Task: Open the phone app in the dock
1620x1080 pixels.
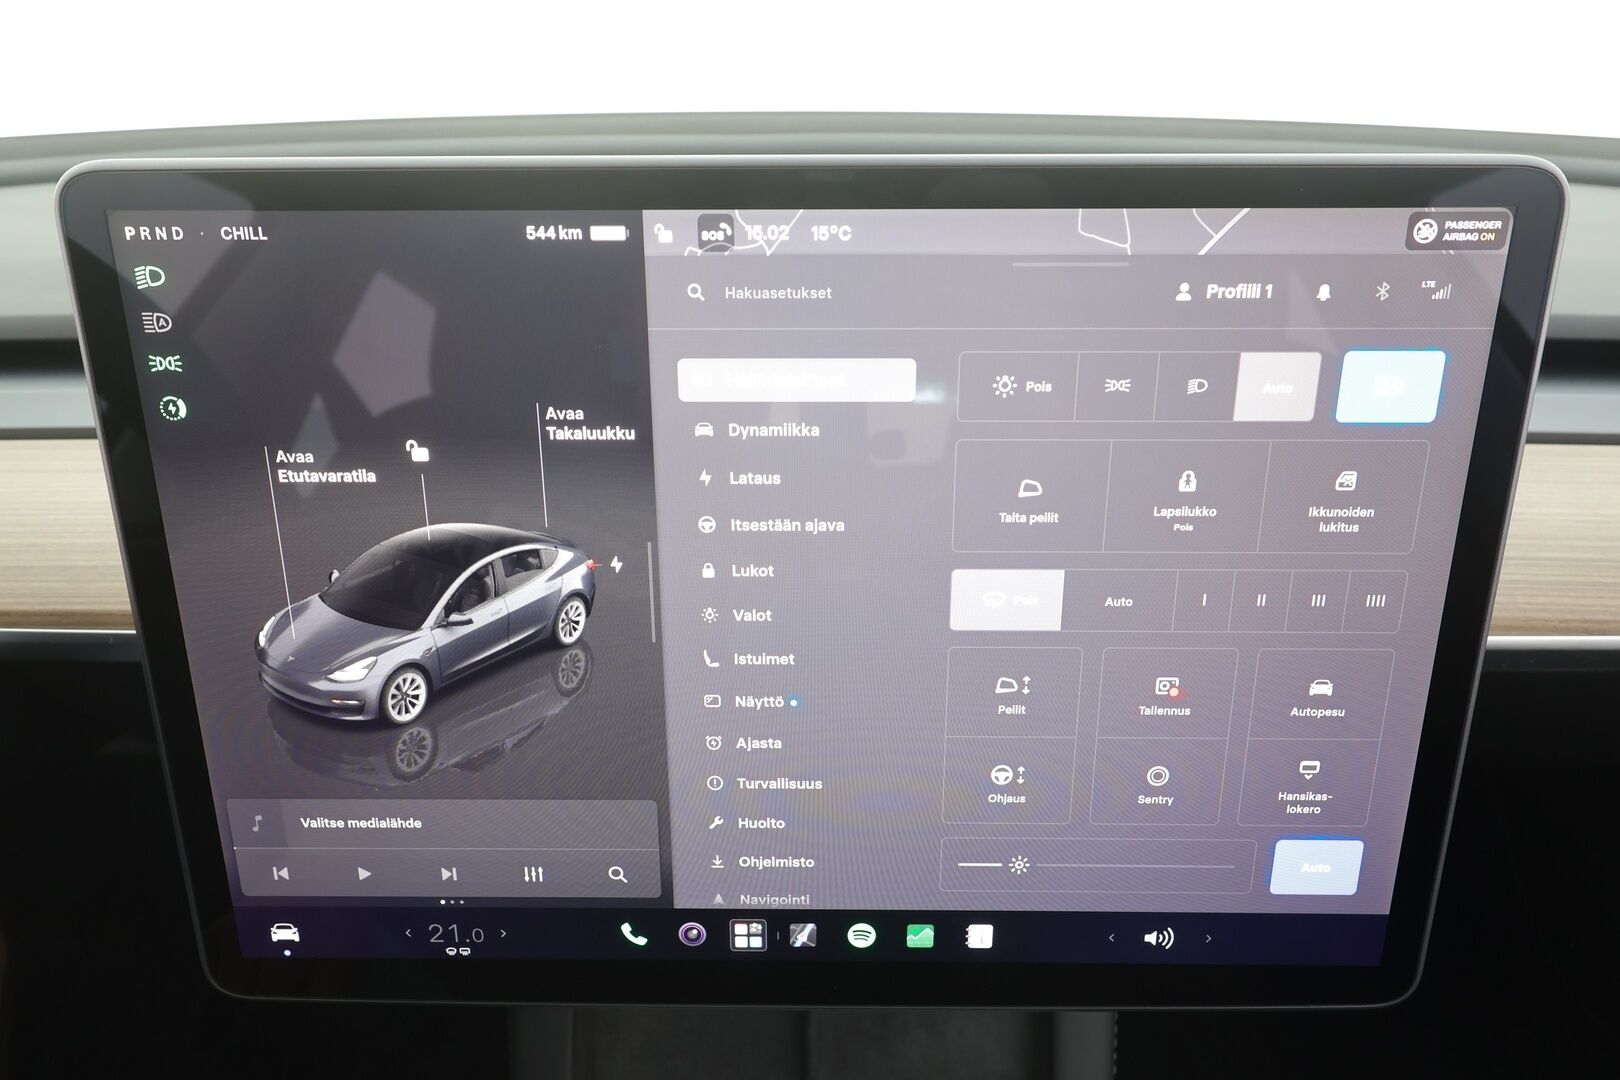Action: (x=634, y=935)
